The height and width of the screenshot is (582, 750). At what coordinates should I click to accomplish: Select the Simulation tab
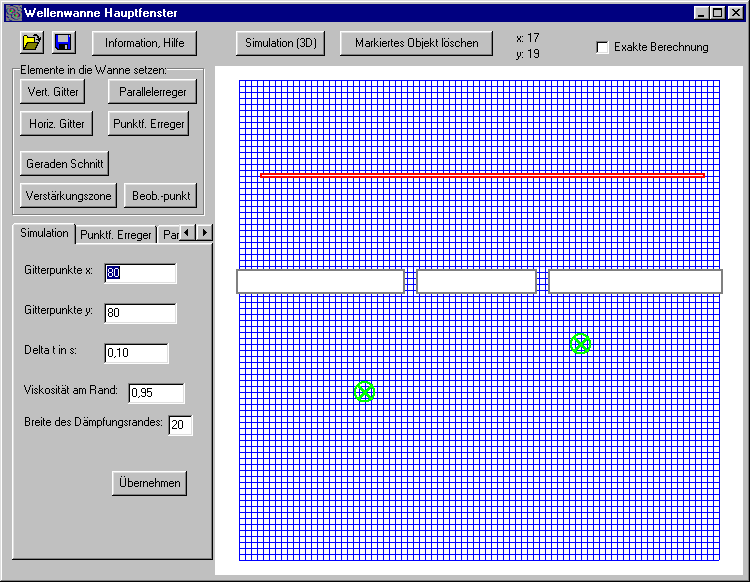(44, 233)
